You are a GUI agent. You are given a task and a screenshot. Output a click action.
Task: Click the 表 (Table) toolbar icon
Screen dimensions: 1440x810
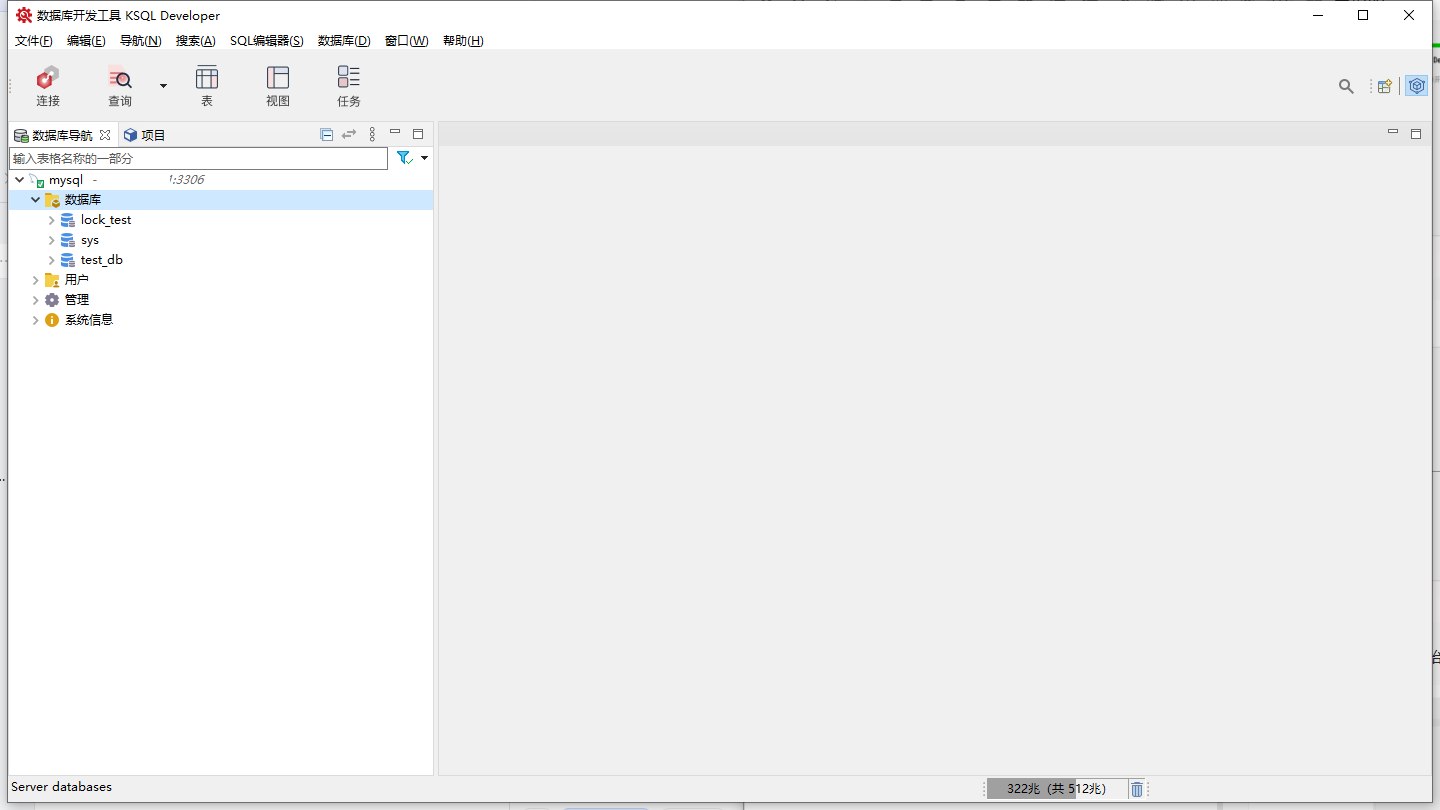[207, 85]
